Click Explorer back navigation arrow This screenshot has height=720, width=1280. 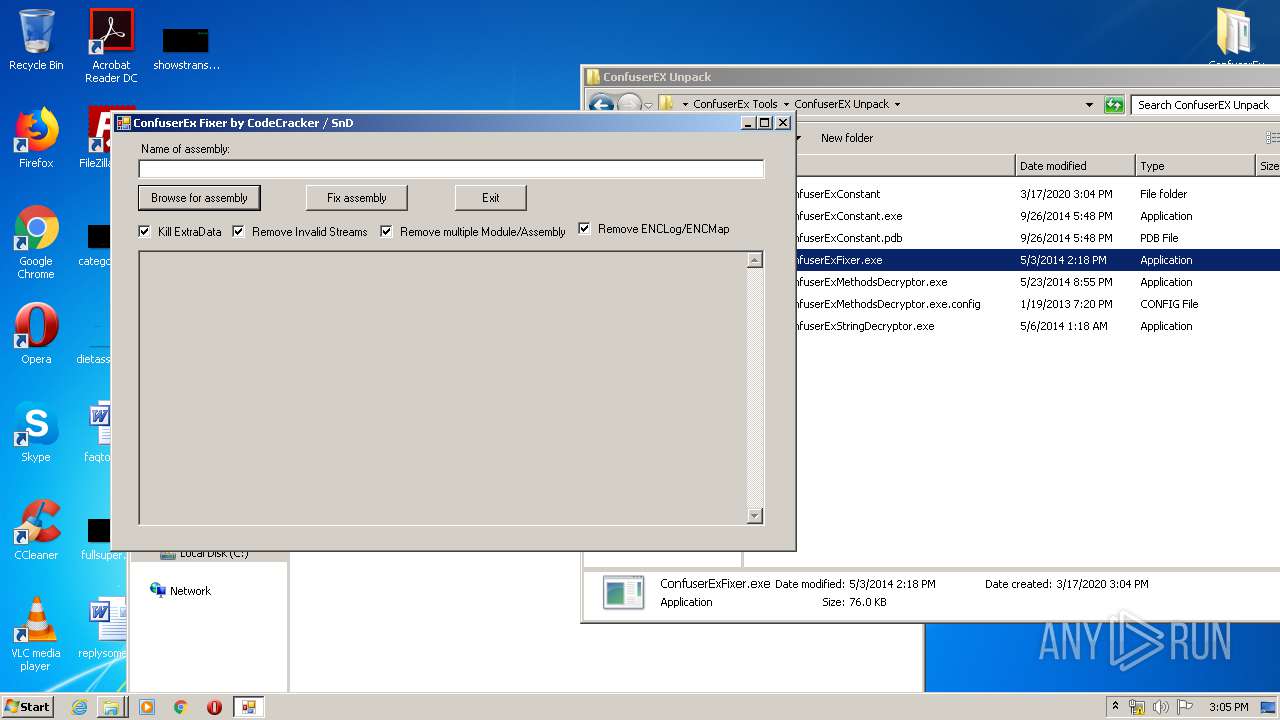coord(601,104)
